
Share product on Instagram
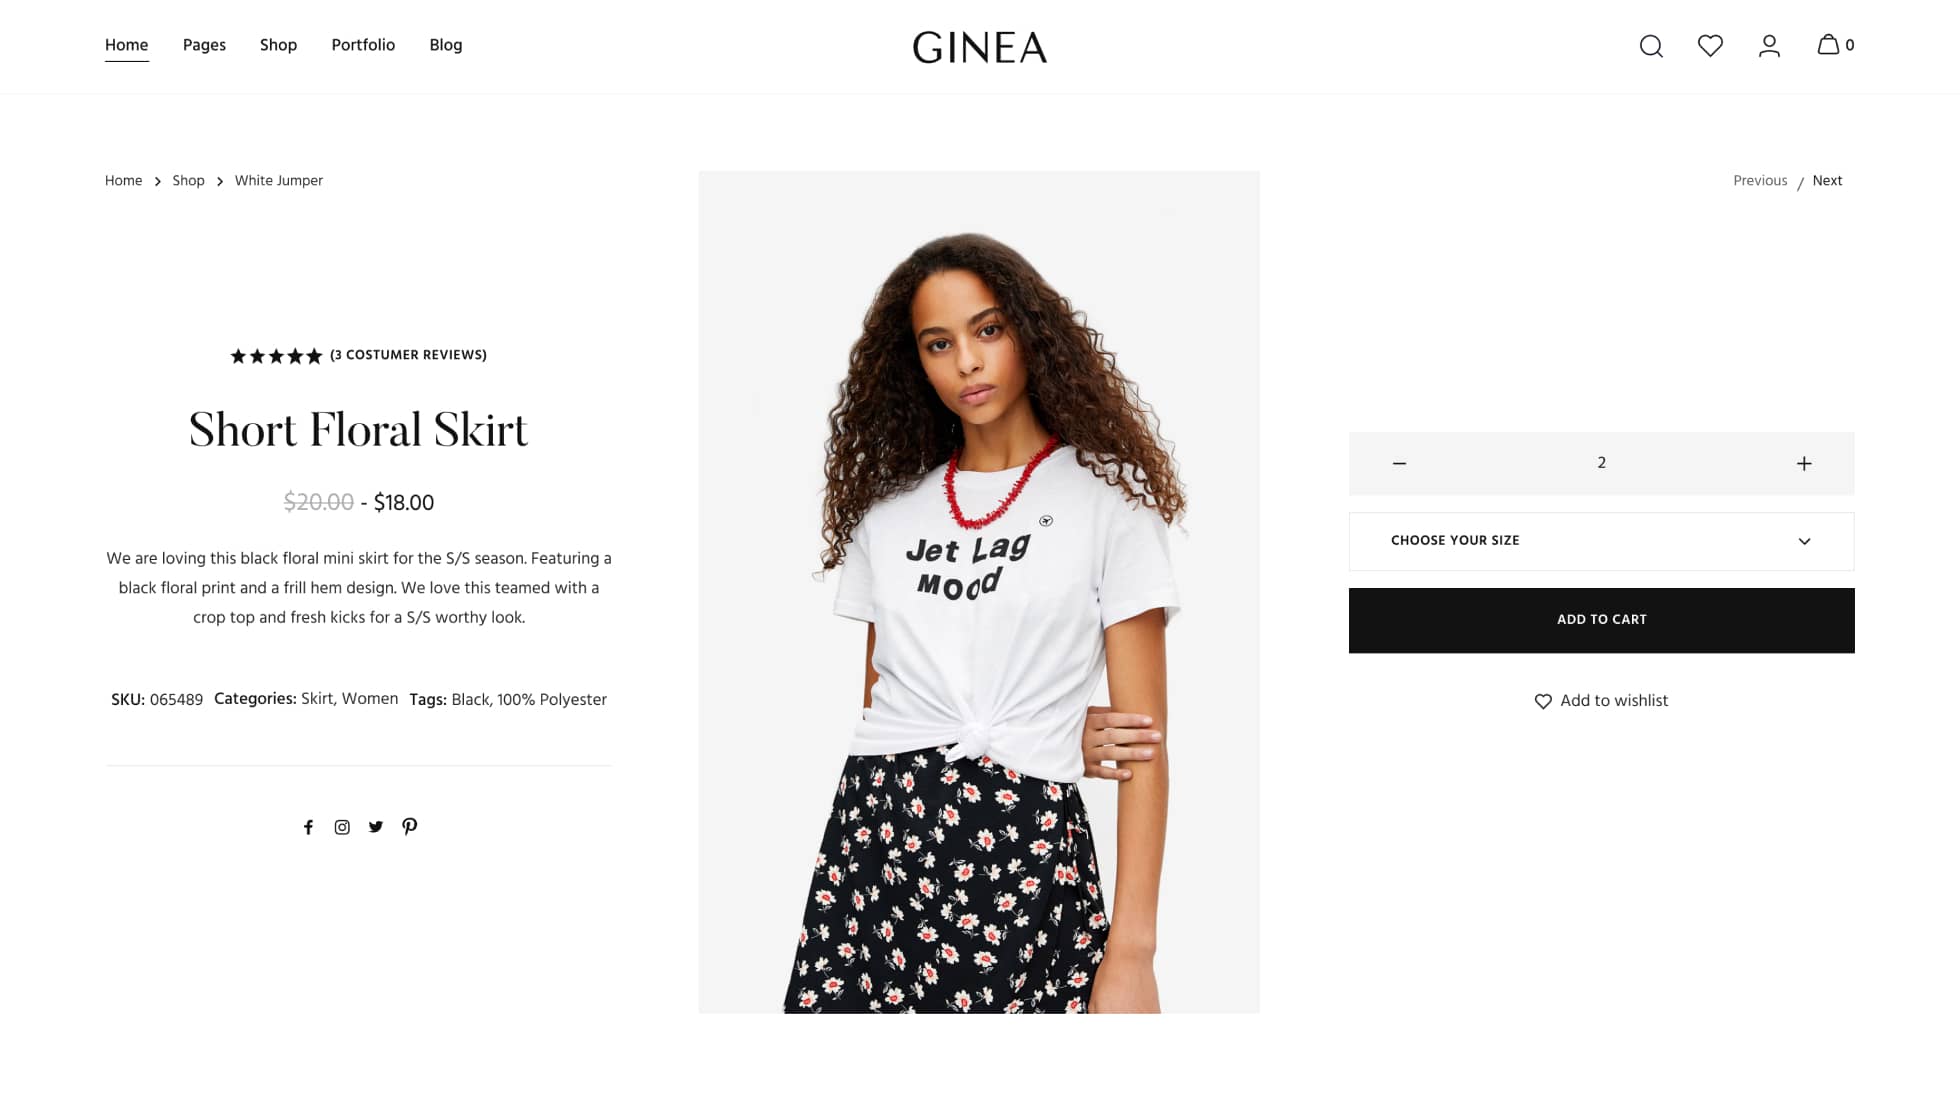[342, 827]
